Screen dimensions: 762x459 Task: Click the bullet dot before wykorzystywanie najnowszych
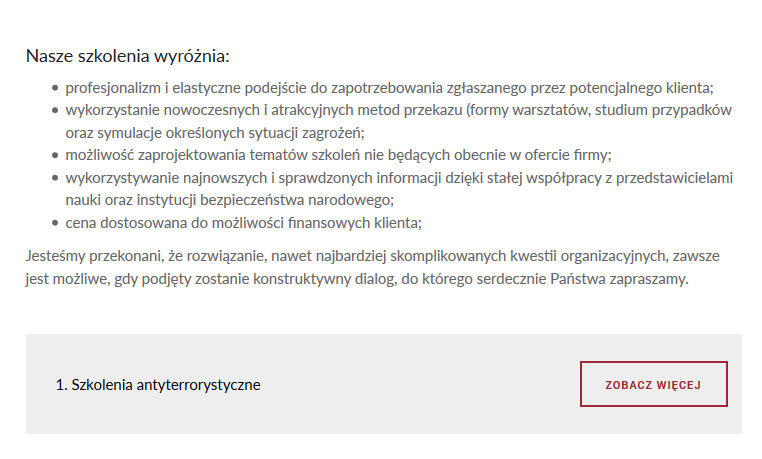coord(54,177)
